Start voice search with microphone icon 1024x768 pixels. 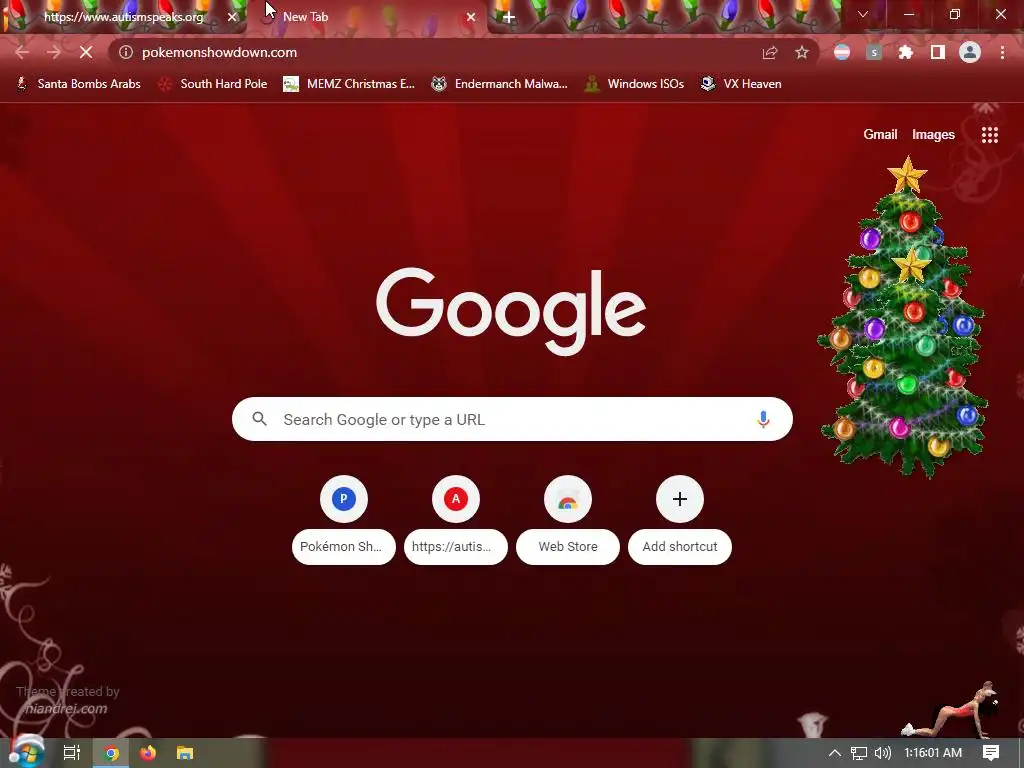(763, 419)
